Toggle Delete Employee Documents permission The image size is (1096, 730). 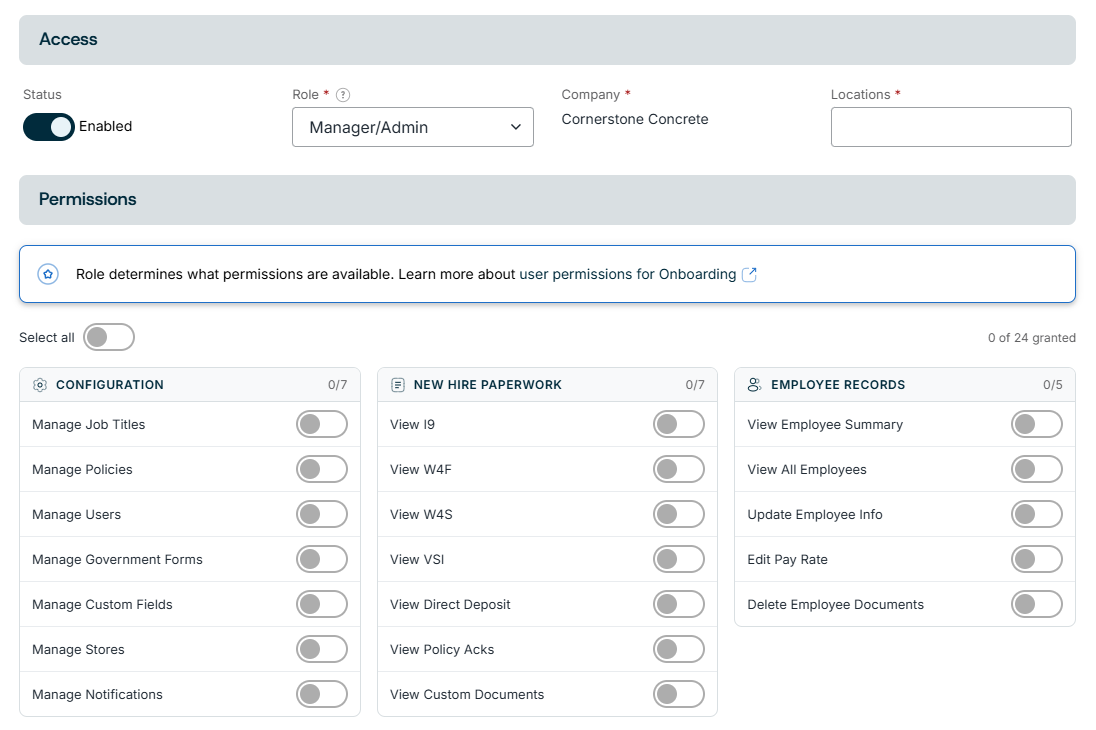click(1037, 604)
